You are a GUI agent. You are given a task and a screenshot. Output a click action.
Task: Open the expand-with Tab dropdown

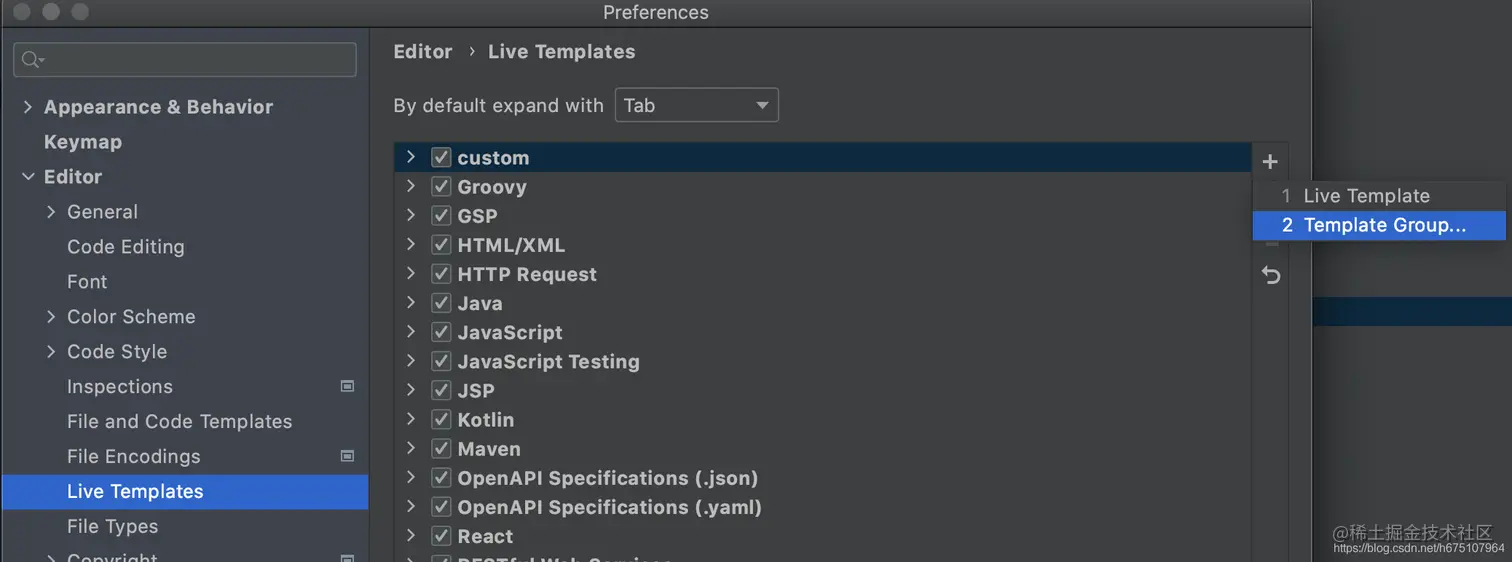pos(696,105)
